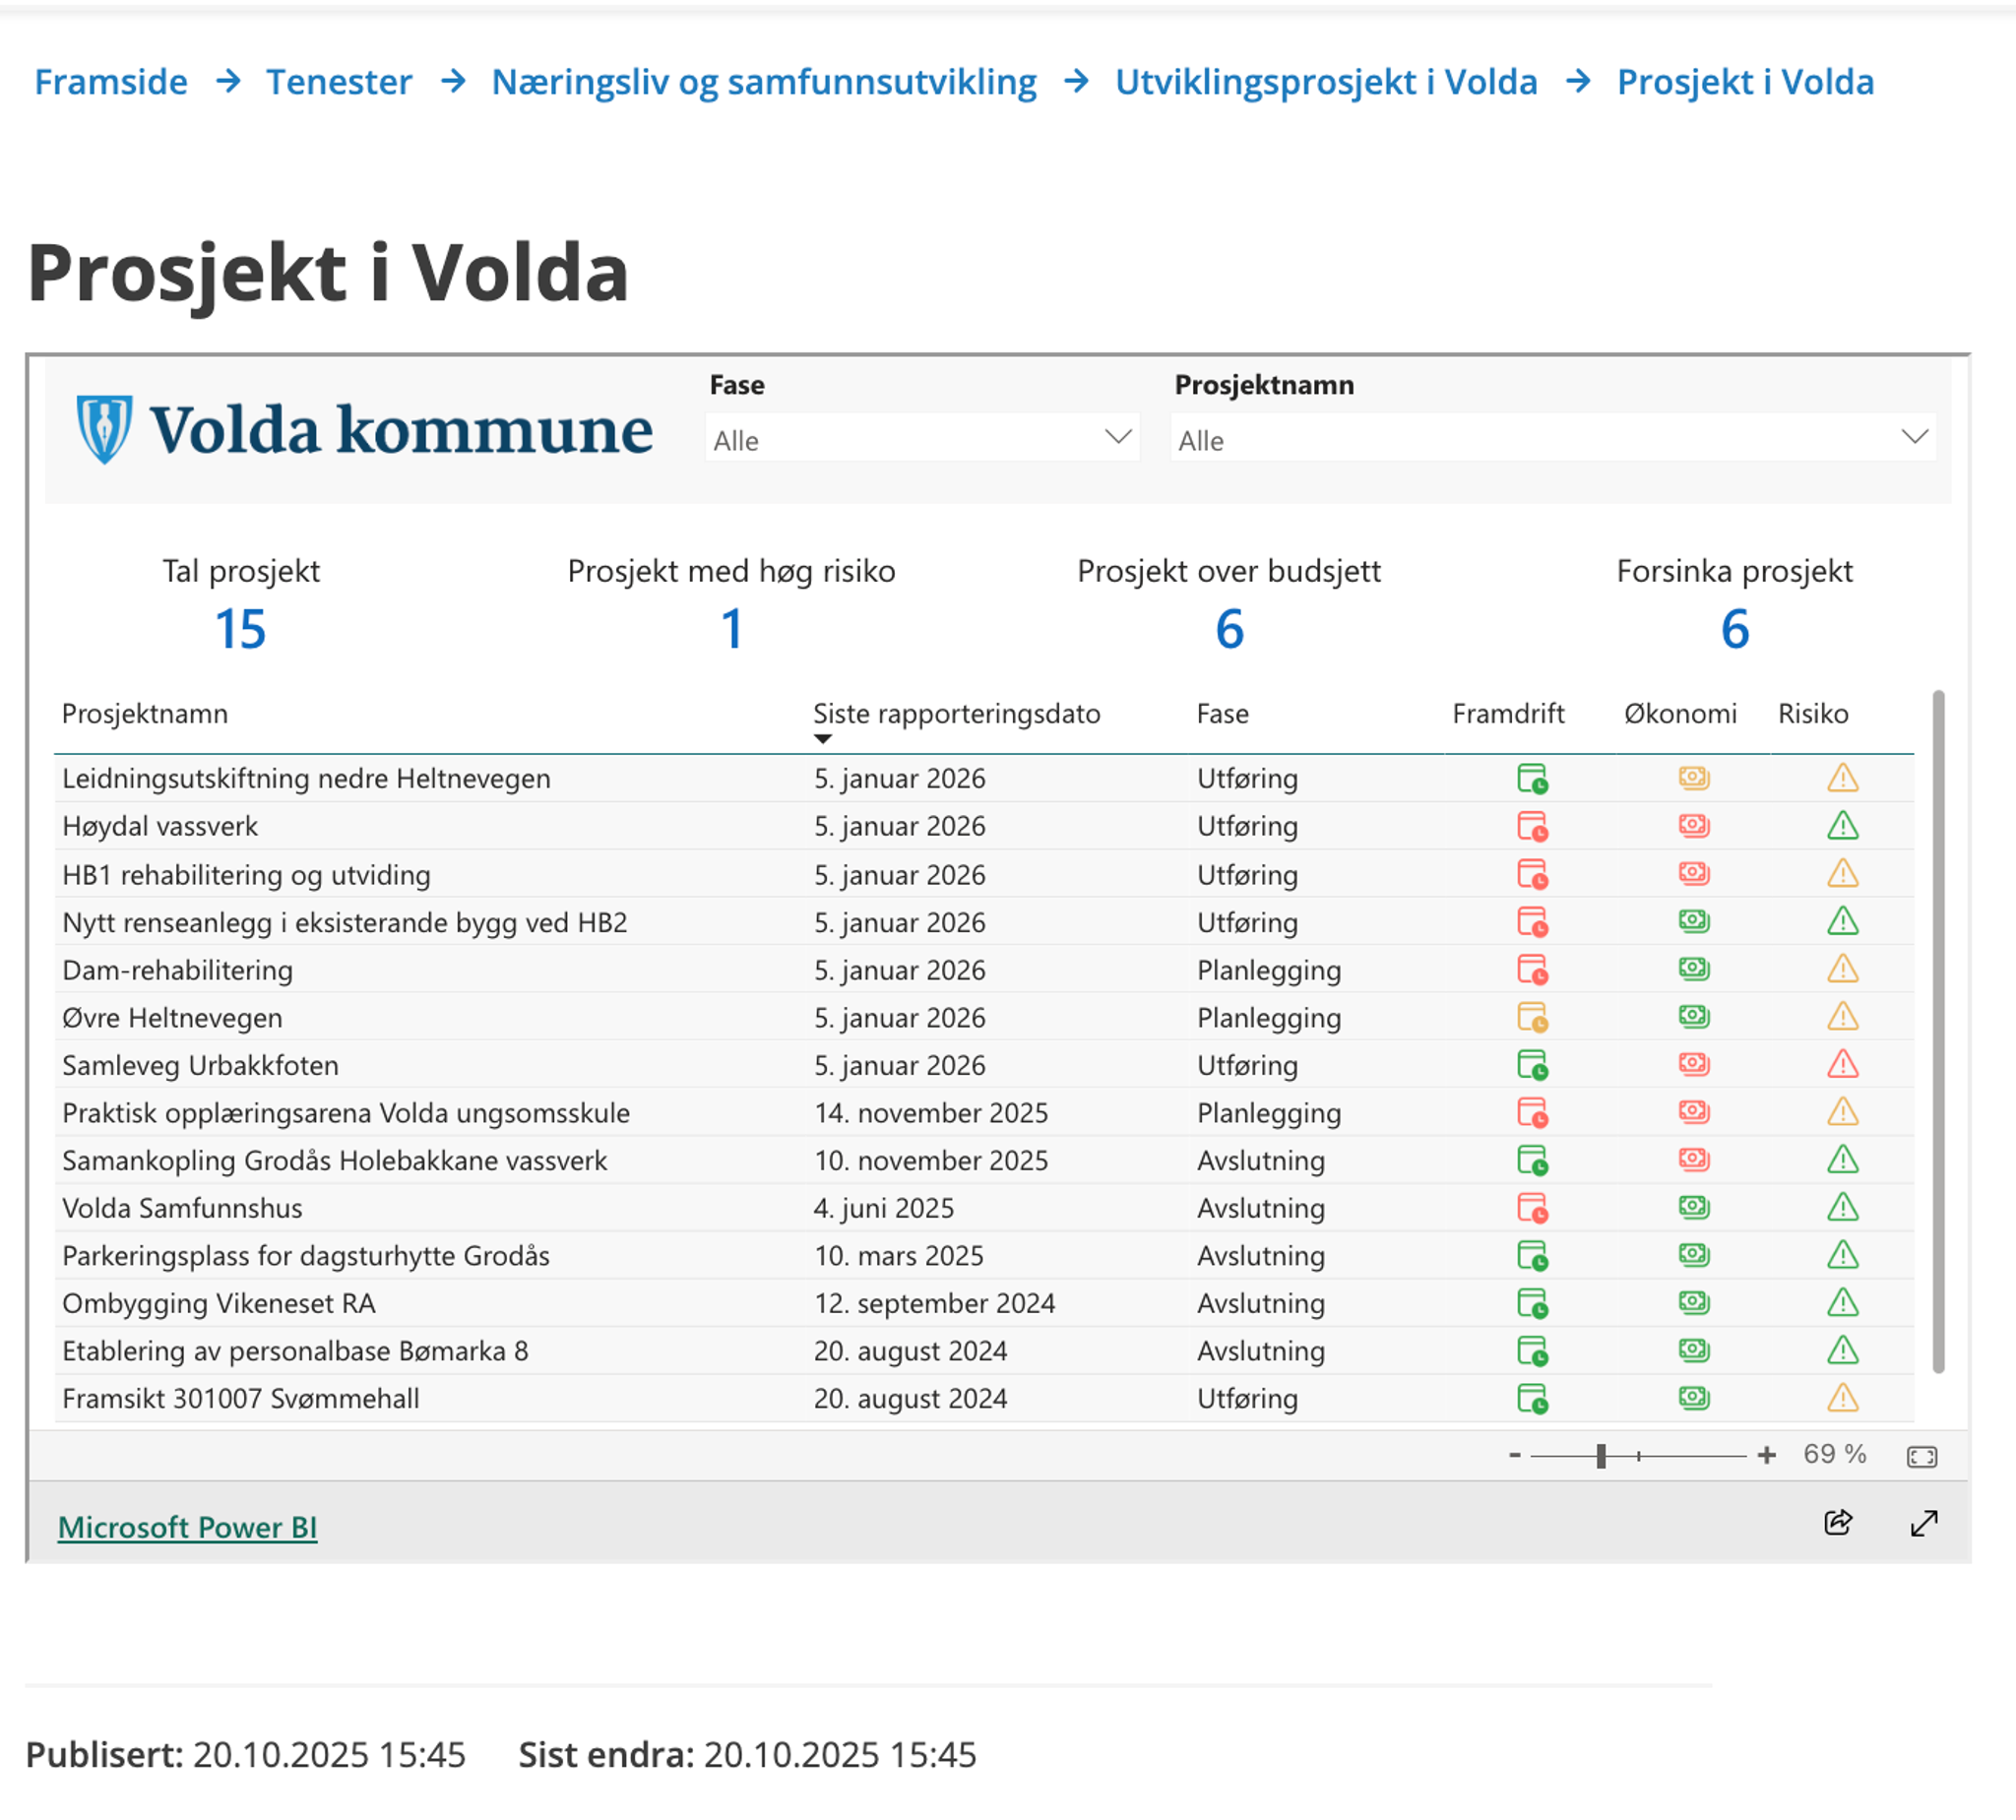Open the Microsoft Power BI link
The width and height of the screenshot is (2016, 1820).
(189, 1527)
